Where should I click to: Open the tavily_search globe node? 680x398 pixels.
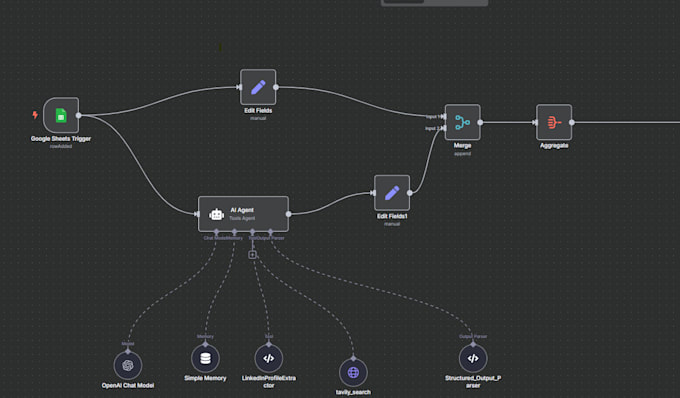pos(353,372)
